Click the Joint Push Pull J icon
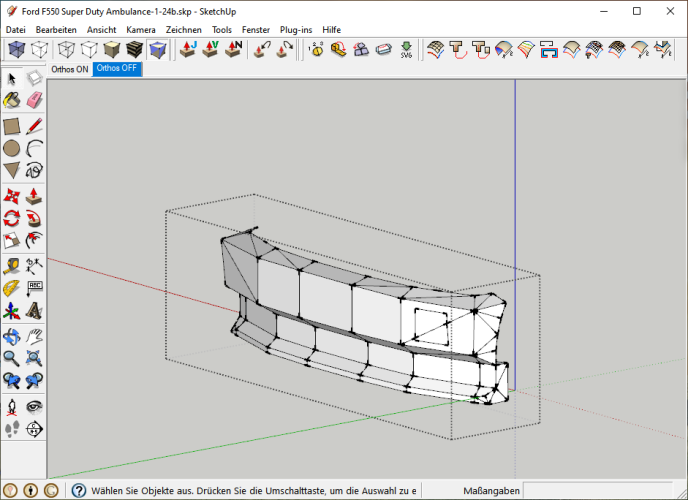This screenshot has height=500, width=688. (x=188, y=50)
